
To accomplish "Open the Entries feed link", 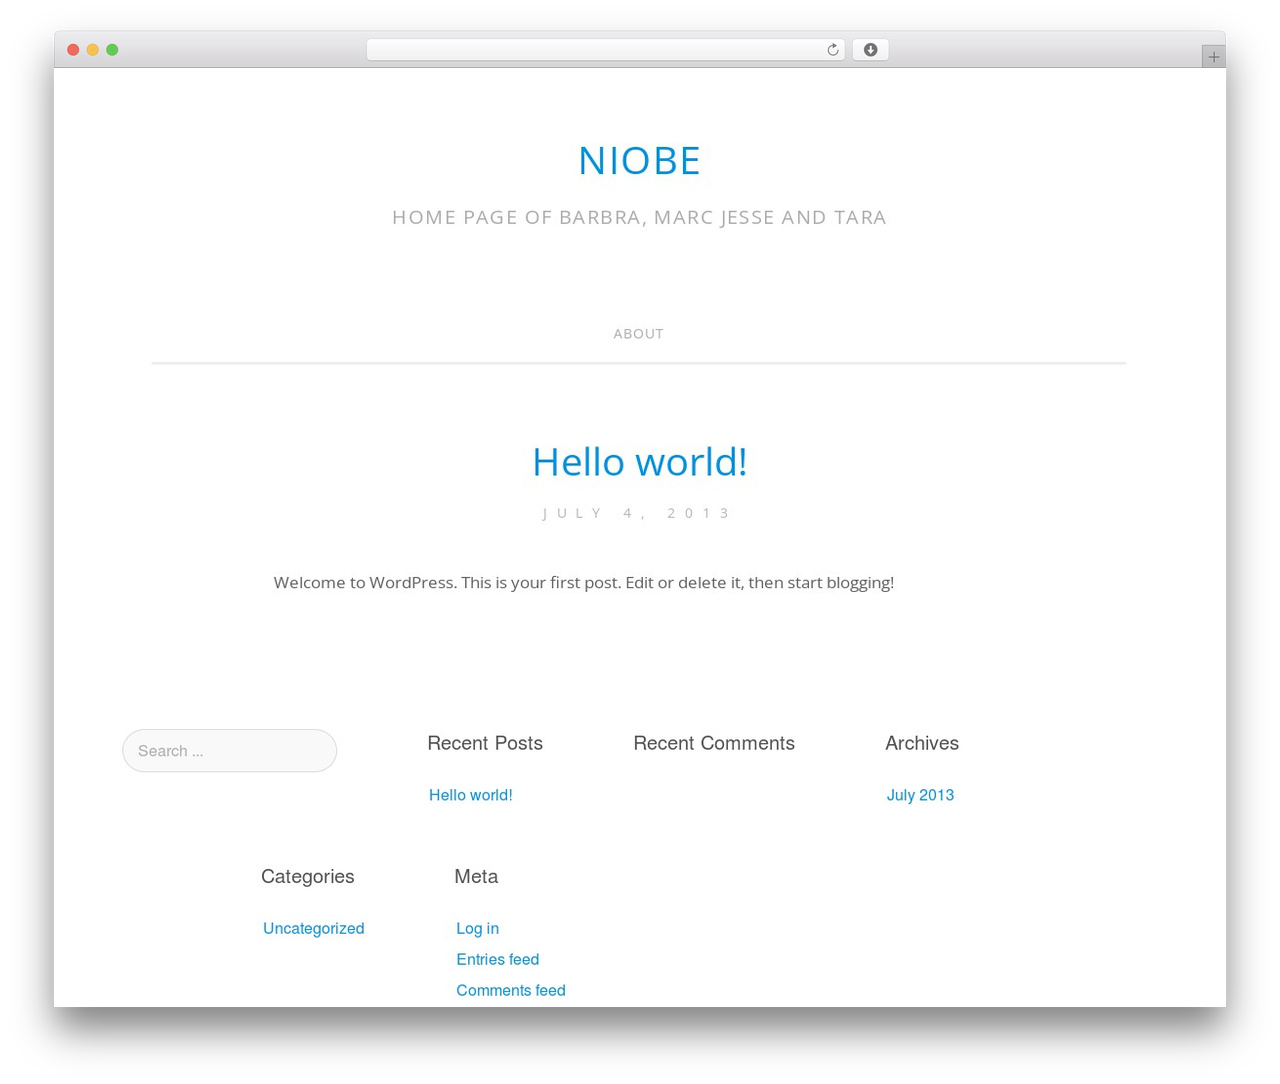I will pyautogui.click(x=497, y=959).
